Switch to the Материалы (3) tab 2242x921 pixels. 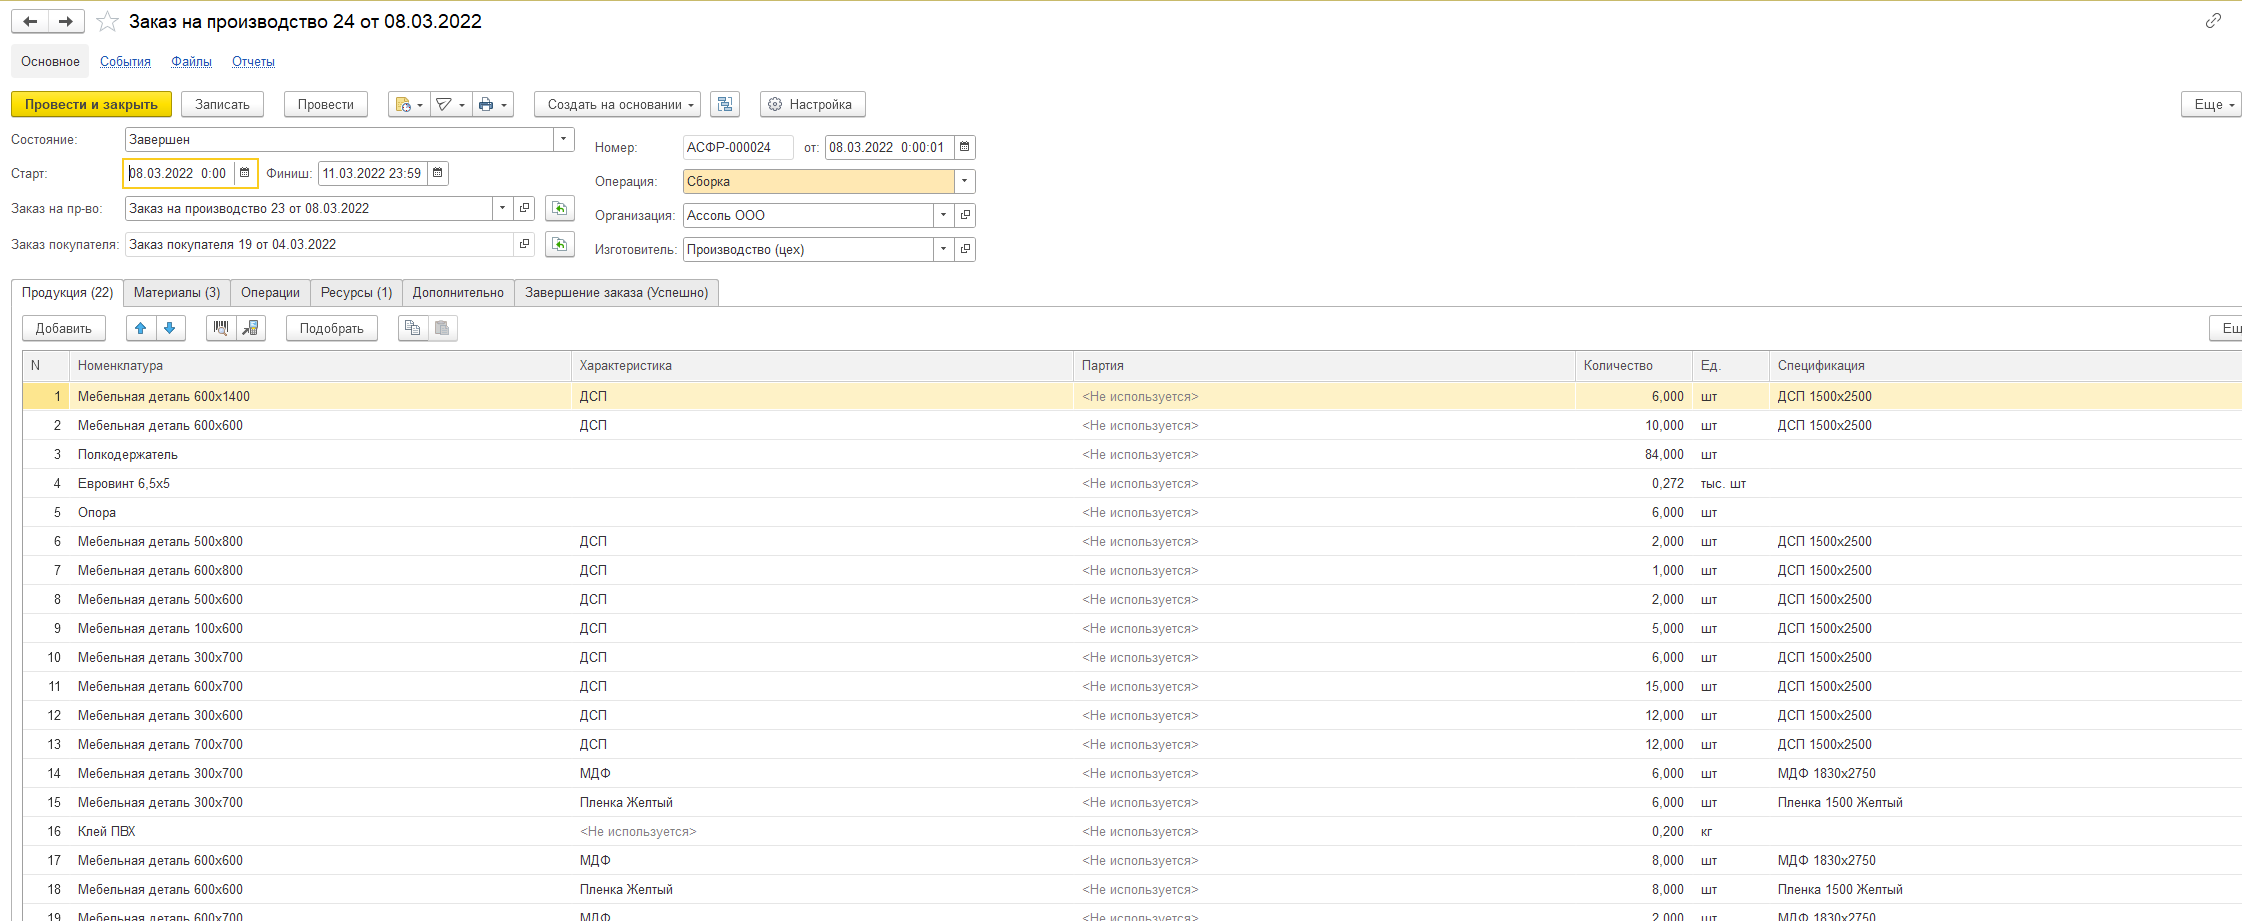point(177,293)
